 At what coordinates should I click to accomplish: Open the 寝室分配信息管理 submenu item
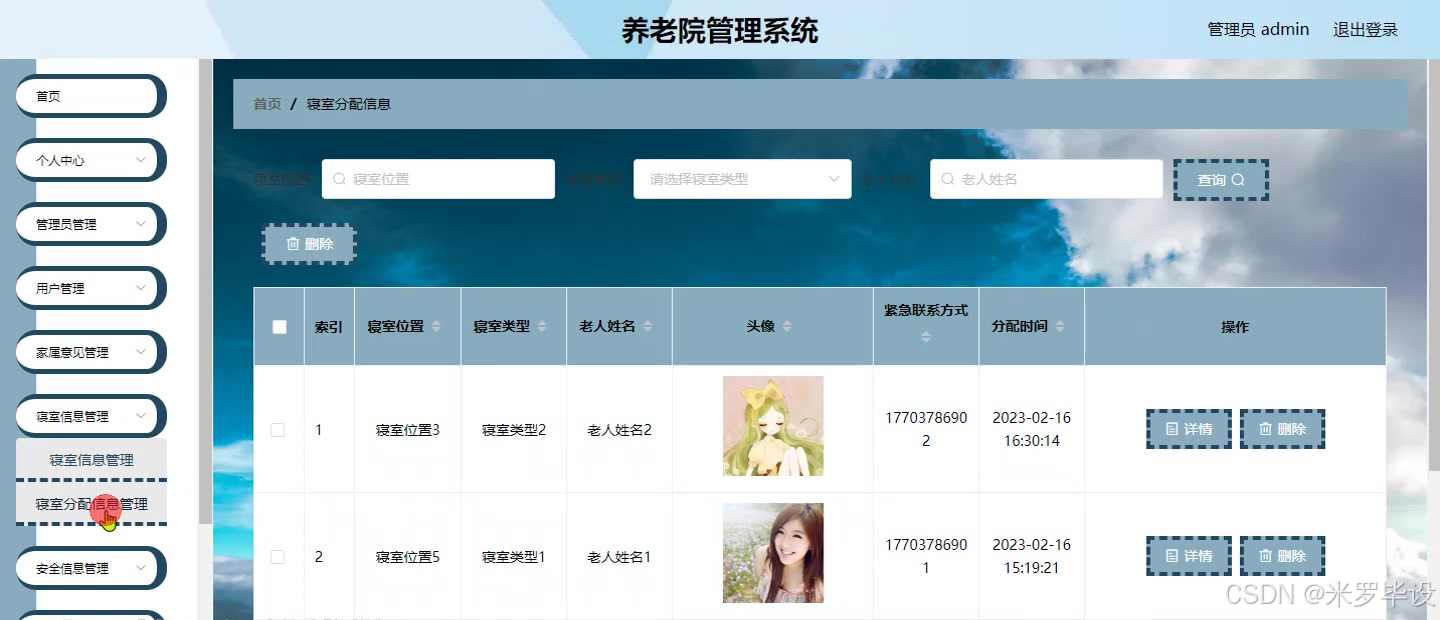pyautogui.click(x=91, y=504)
